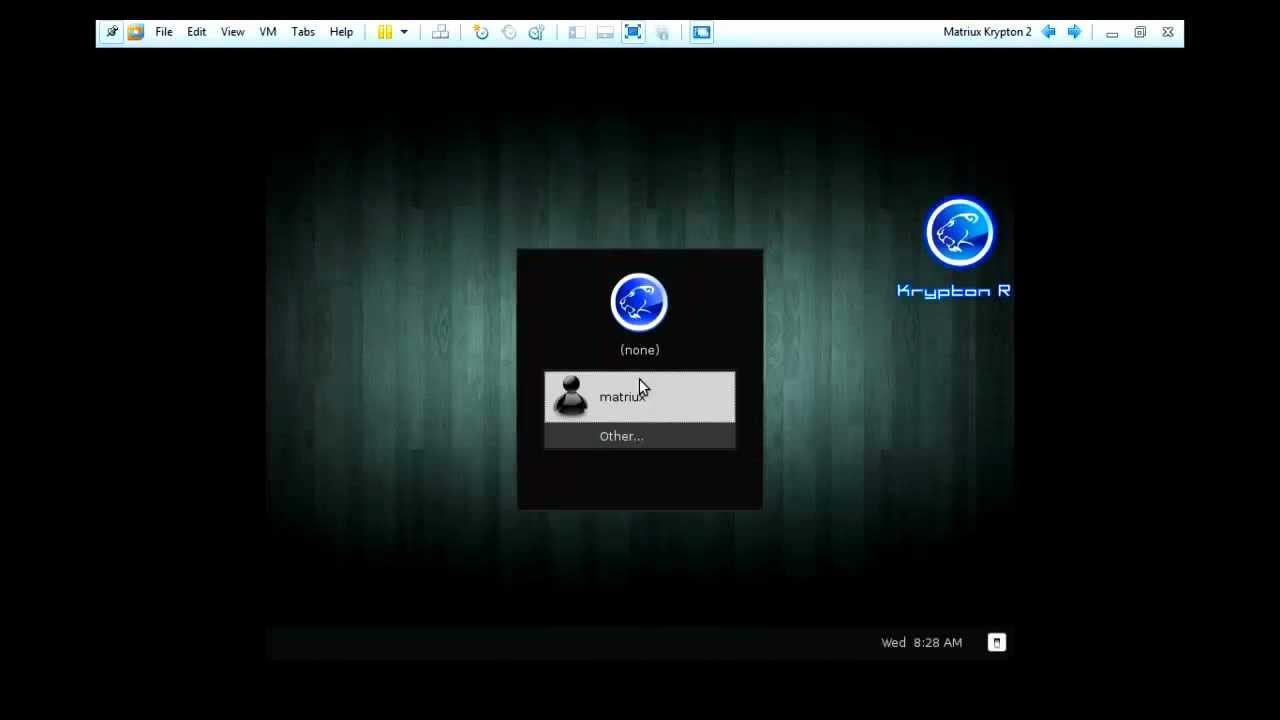Open the View menu
The image size is (1280, 720).
[x=233, y=32]
